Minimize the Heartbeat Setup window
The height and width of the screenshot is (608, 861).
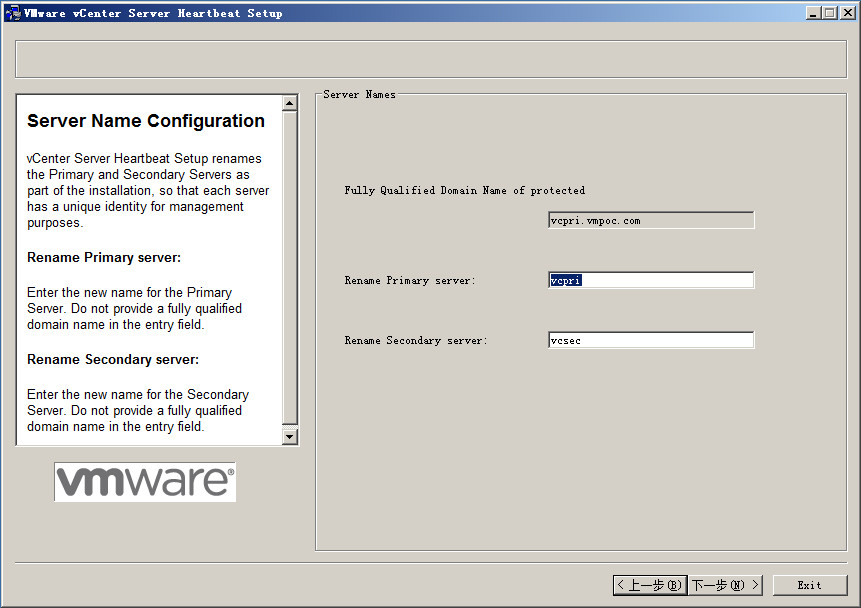(x=813, y=13)
